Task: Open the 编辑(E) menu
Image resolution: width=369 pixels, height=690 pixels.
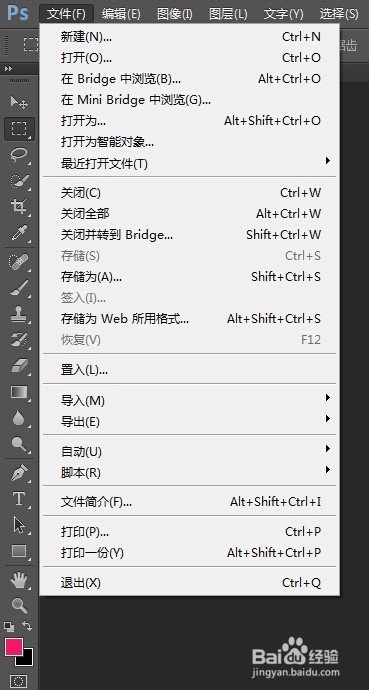Action: 121,14
